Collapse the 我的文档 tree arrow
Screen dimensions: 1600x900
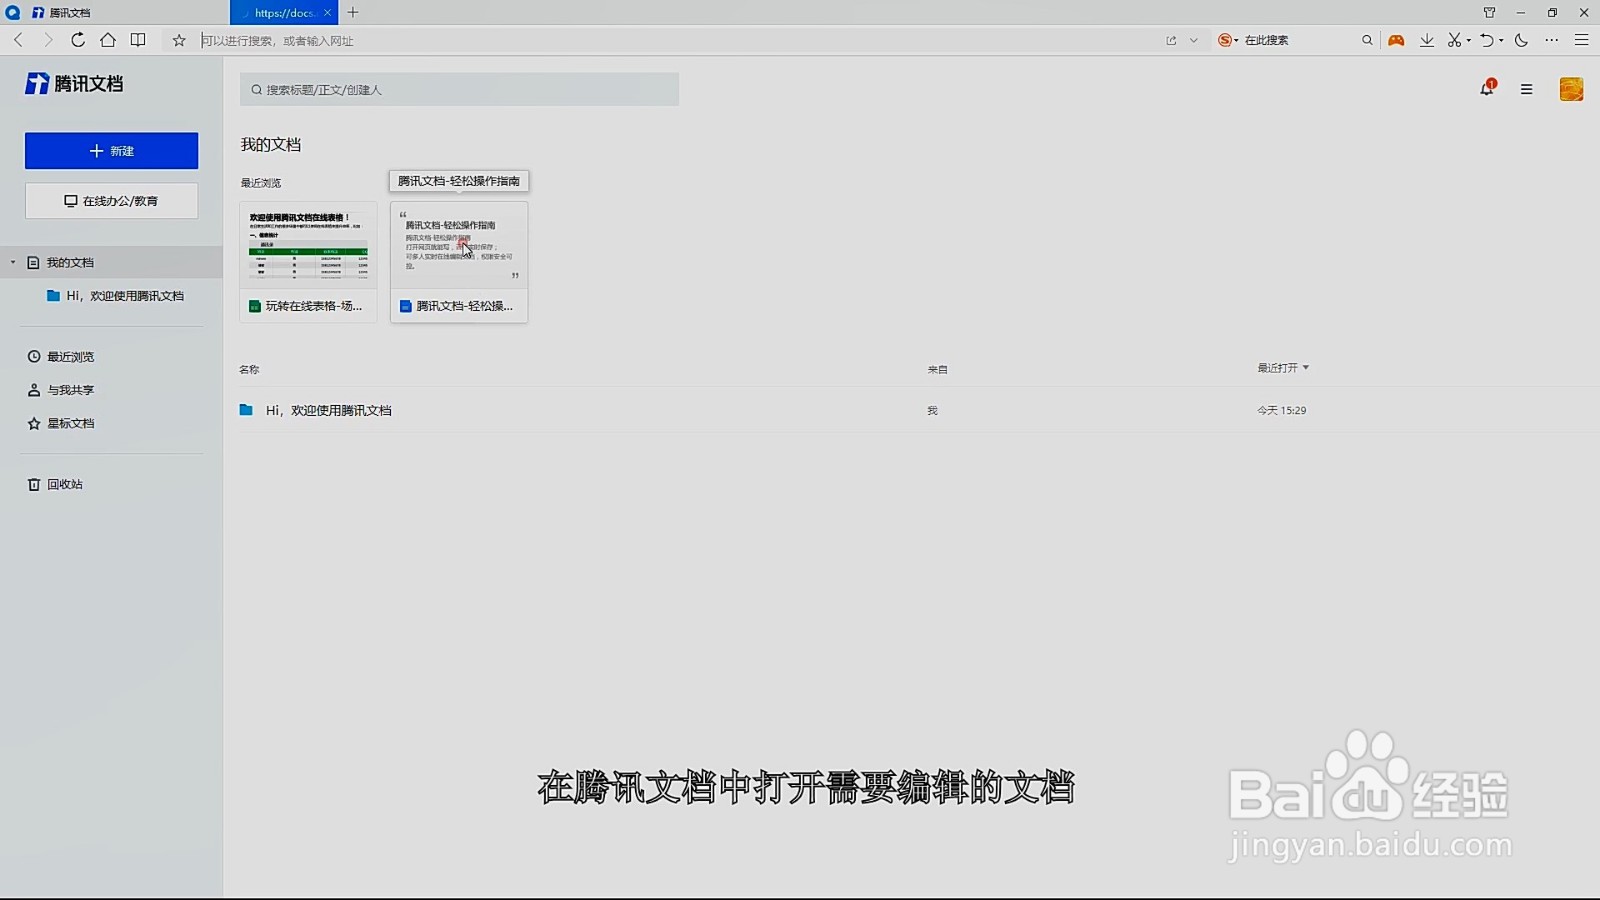click(x=13, y=263)
